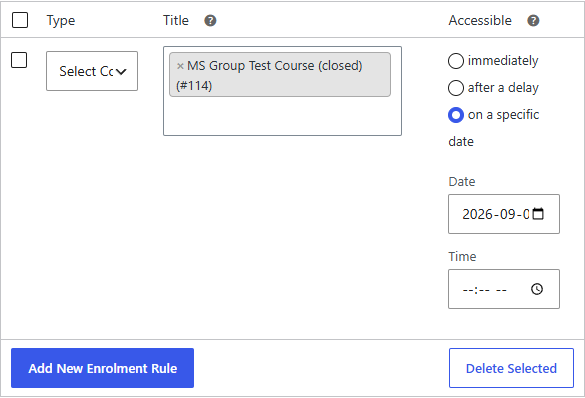Open the calendar picker in Date field
The image size is (585, 398).
point(538,214)
